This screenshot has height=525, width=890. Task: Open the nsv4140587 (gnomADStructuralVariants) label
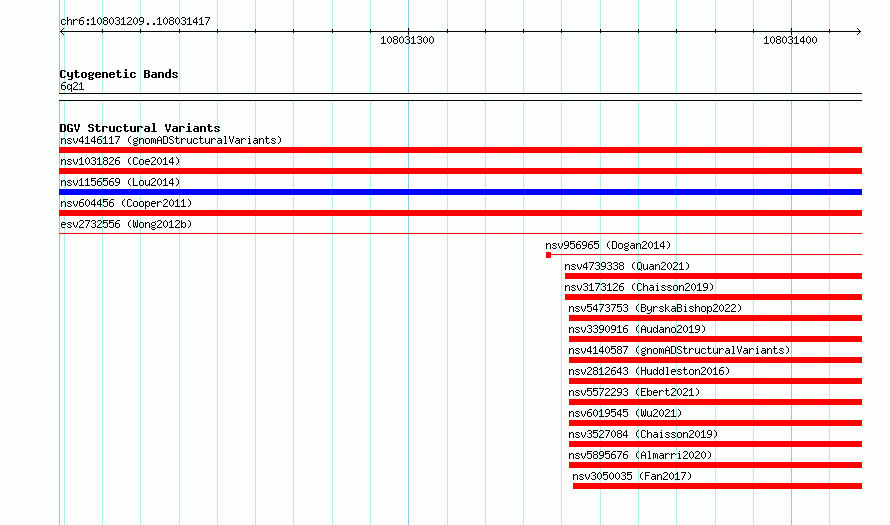(x=679, y=350)
